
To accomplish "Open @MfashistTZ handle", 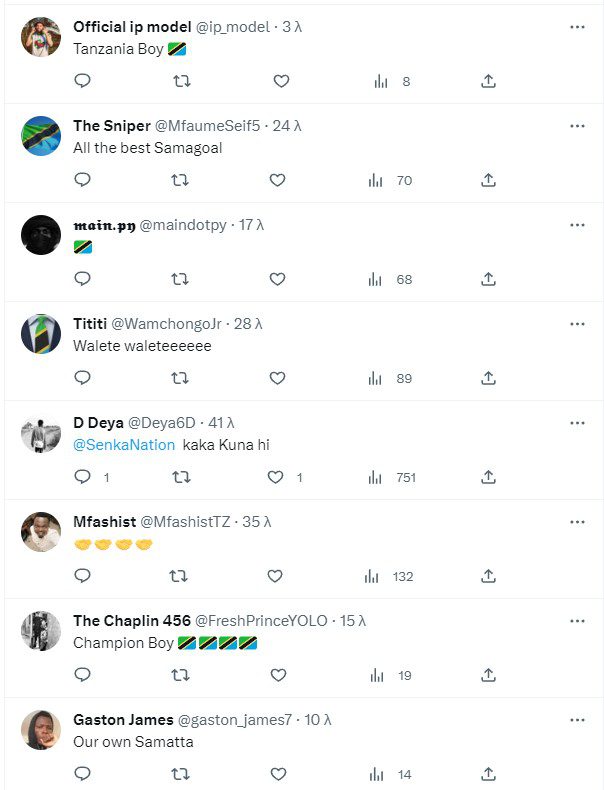I will 185,522.
